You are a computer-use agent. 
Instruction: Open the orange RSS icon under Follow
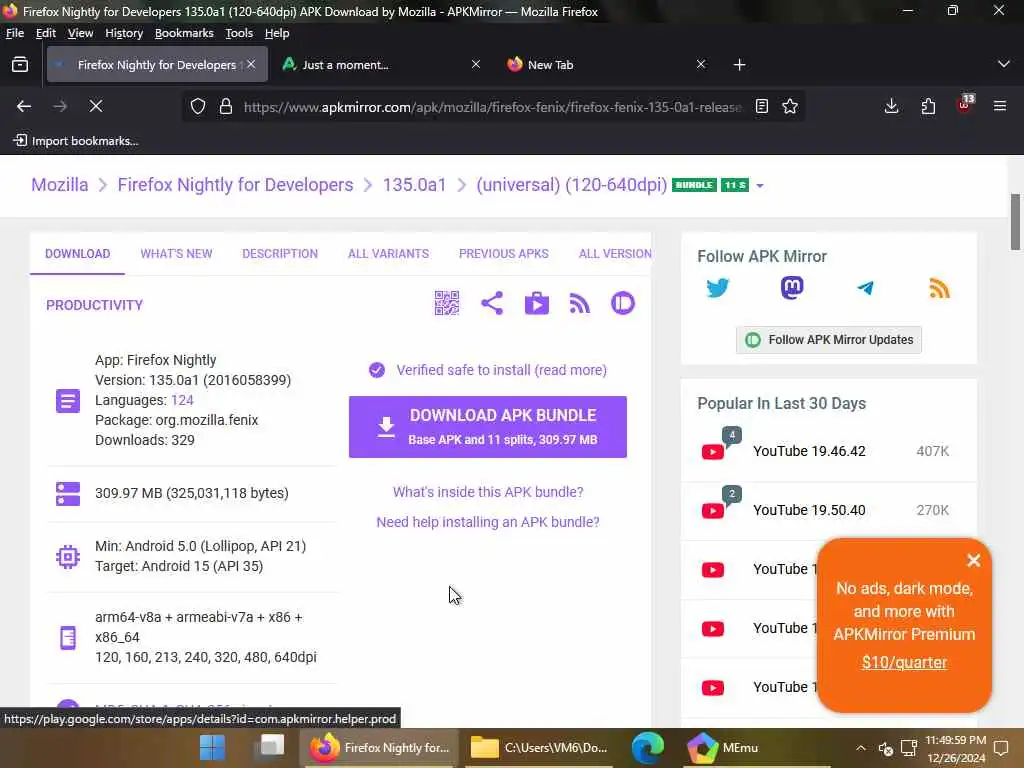(939, 287)
